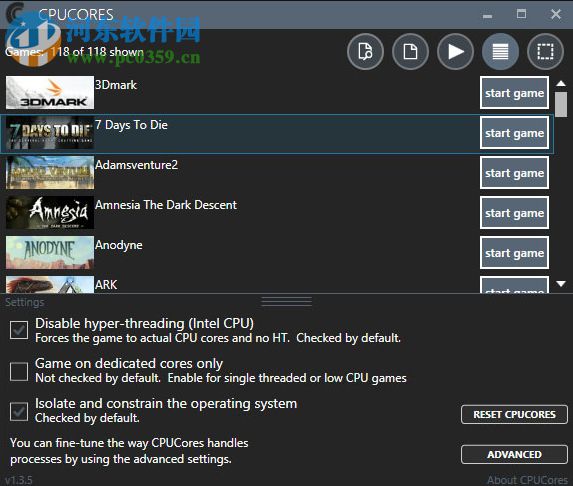Click the game list scroll down arrow

click(561, 284)
